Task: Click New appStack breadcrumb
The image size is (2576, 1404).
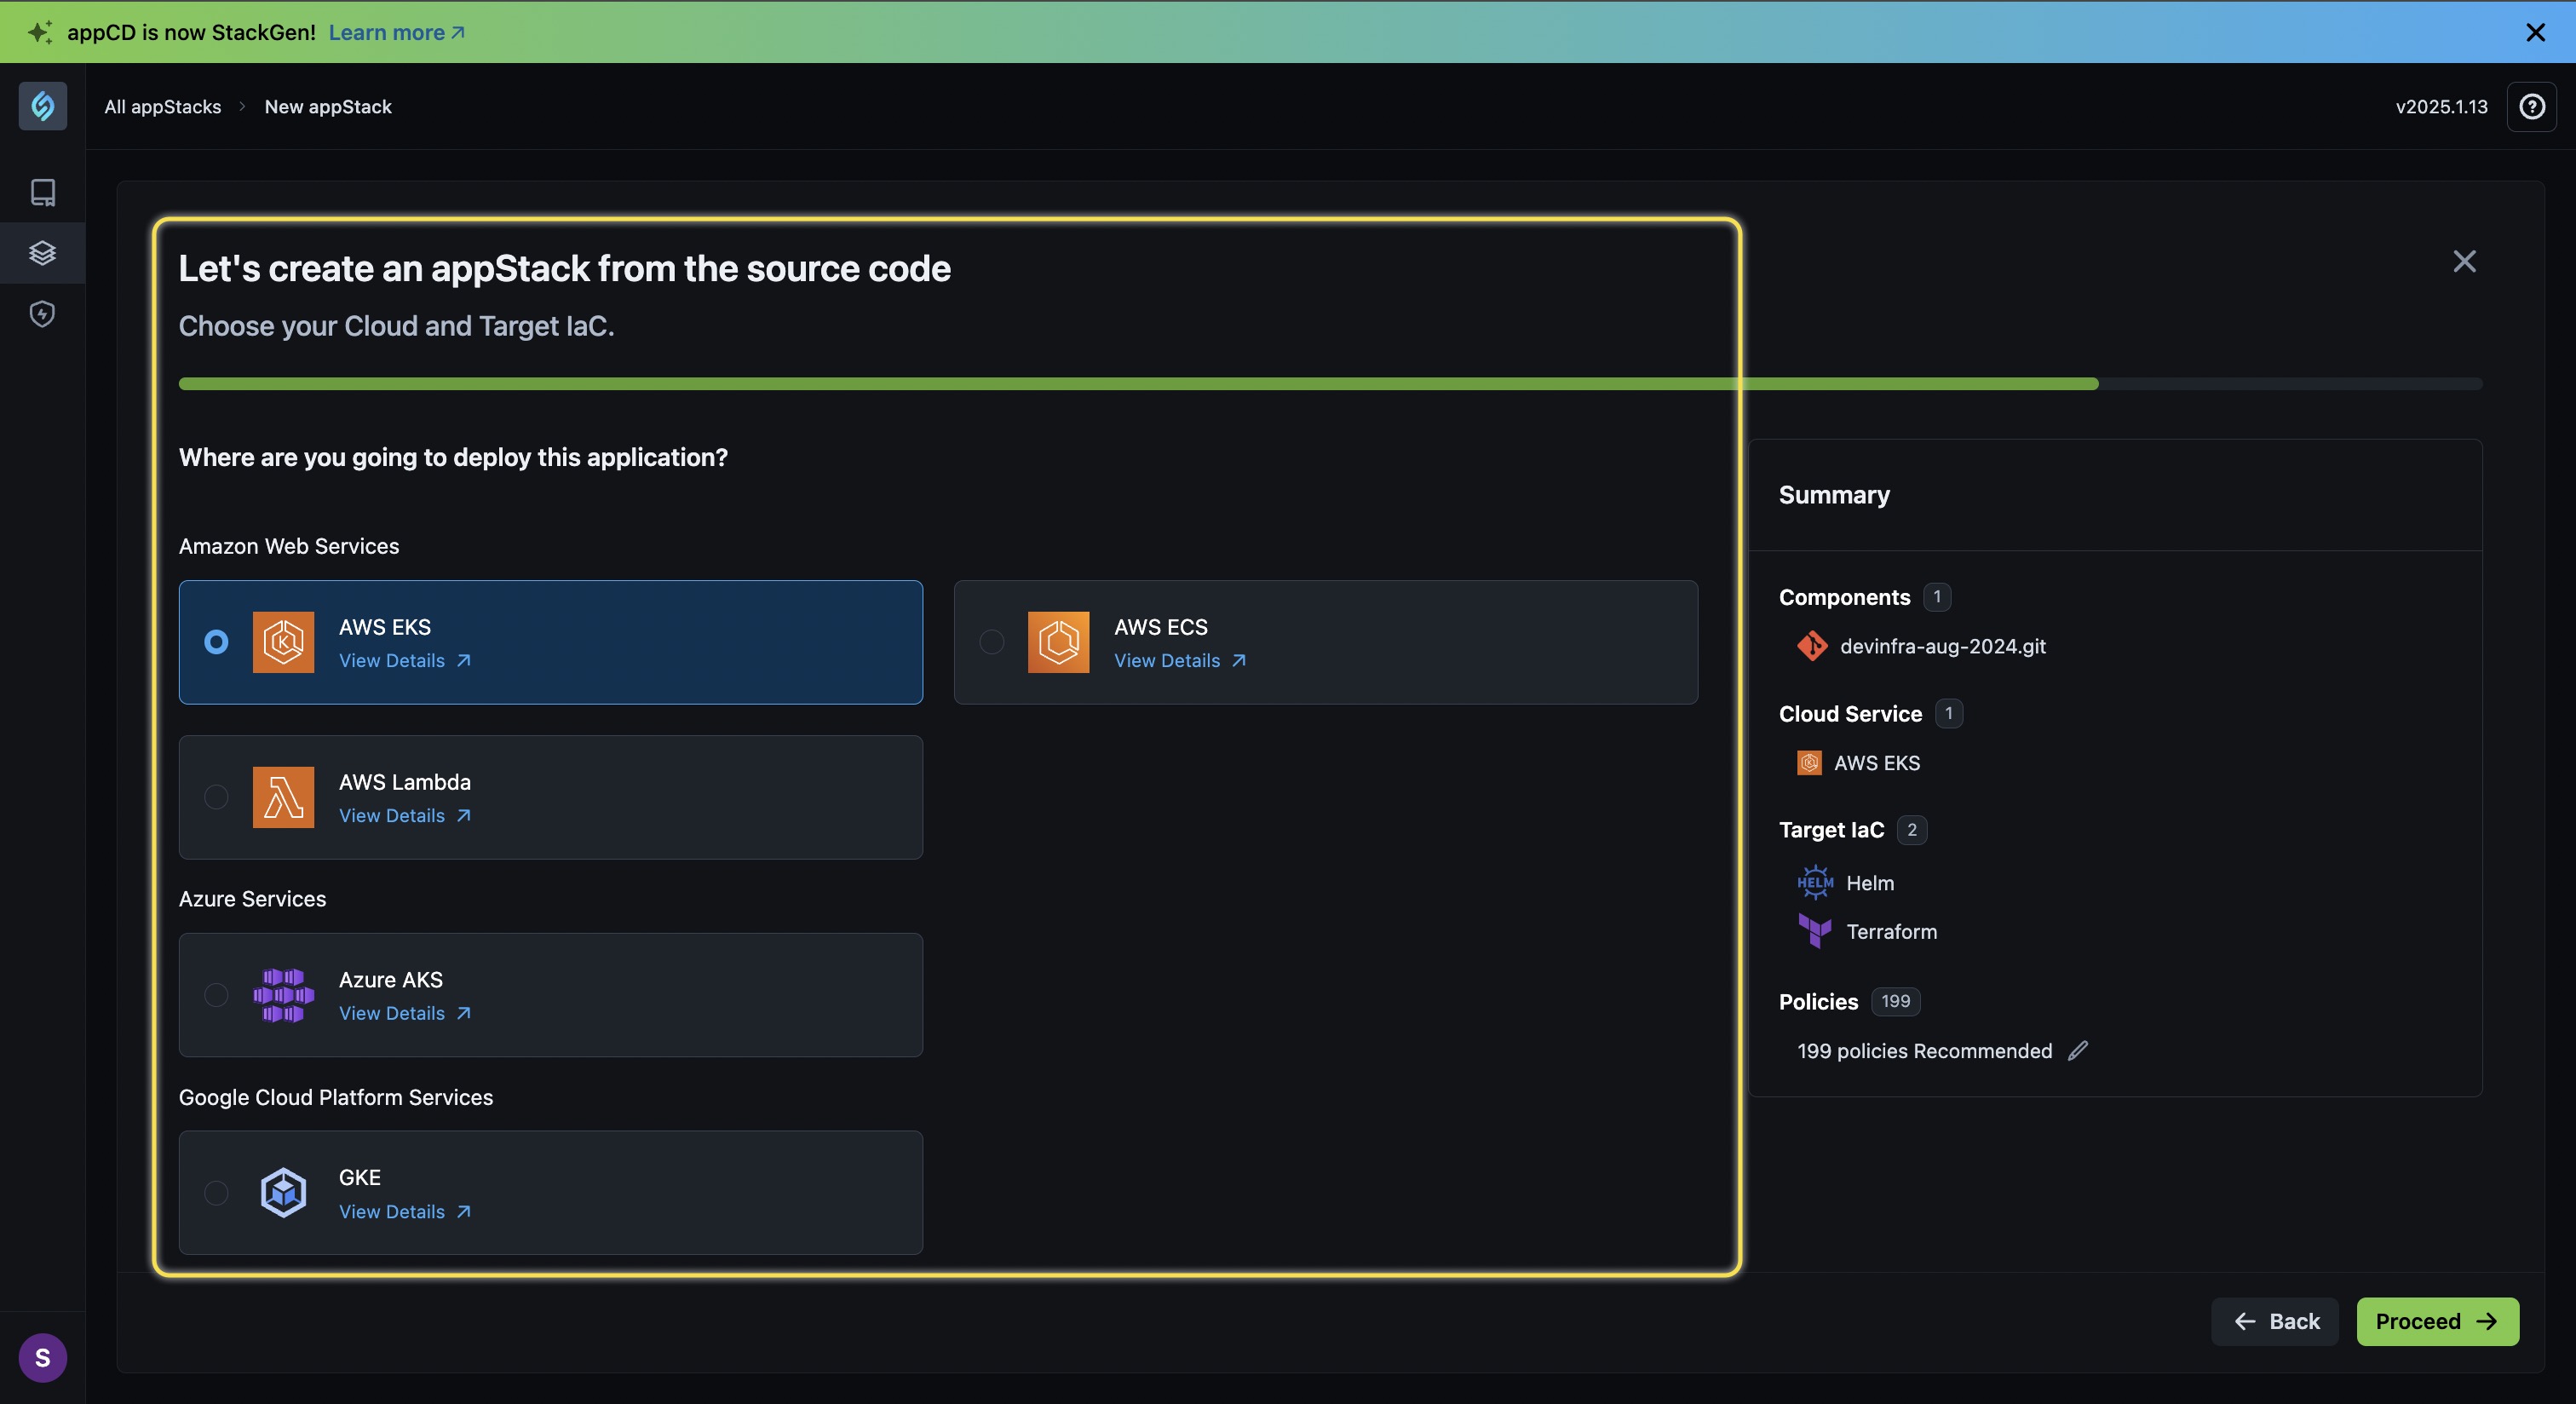Action: (x=328, y=106)
